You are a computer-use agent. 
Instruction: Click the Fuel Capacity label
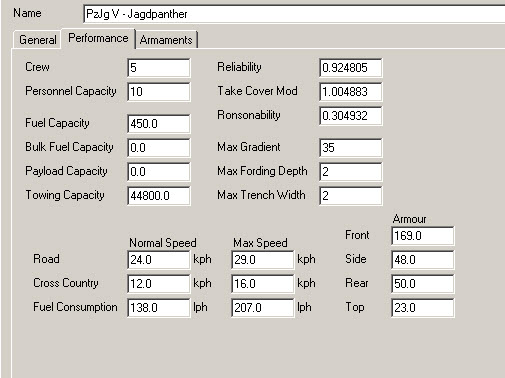point(57,123)
